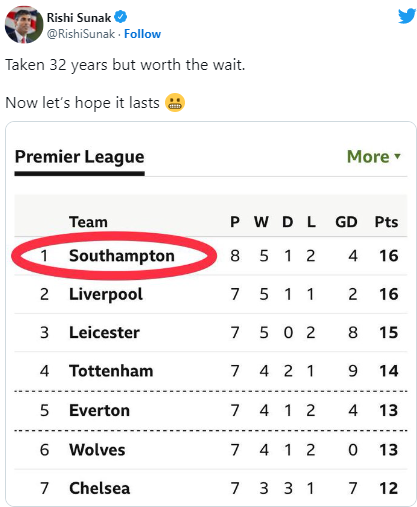Viewport: 417px width, 507px height.
Task: Open Rishi Sunak's profile picture
Action: (24, 25)
